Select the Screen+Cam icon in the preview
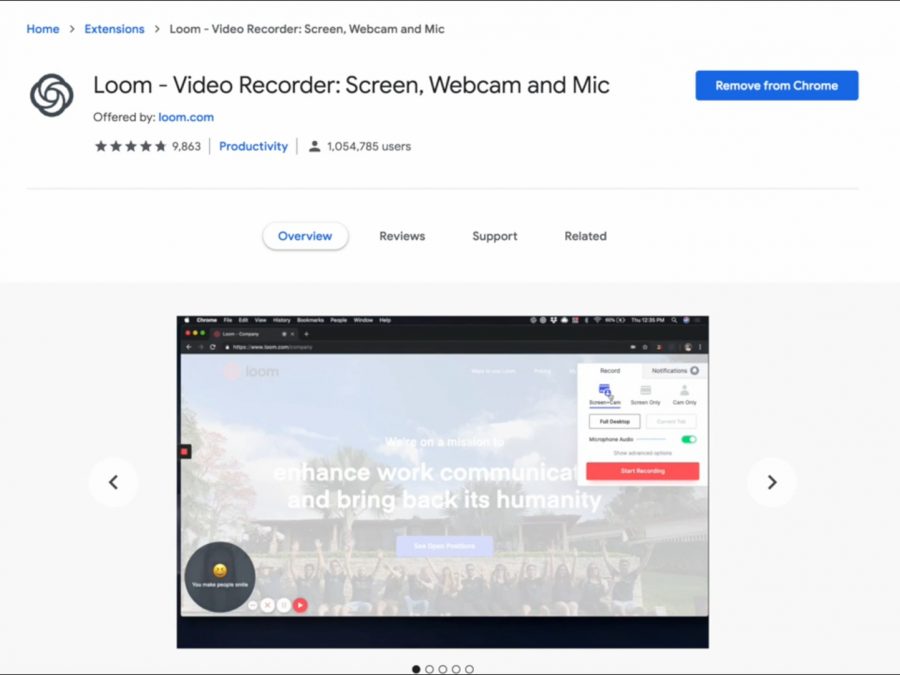The width and height of the screenshot is (900, 675). pos(604,391)
